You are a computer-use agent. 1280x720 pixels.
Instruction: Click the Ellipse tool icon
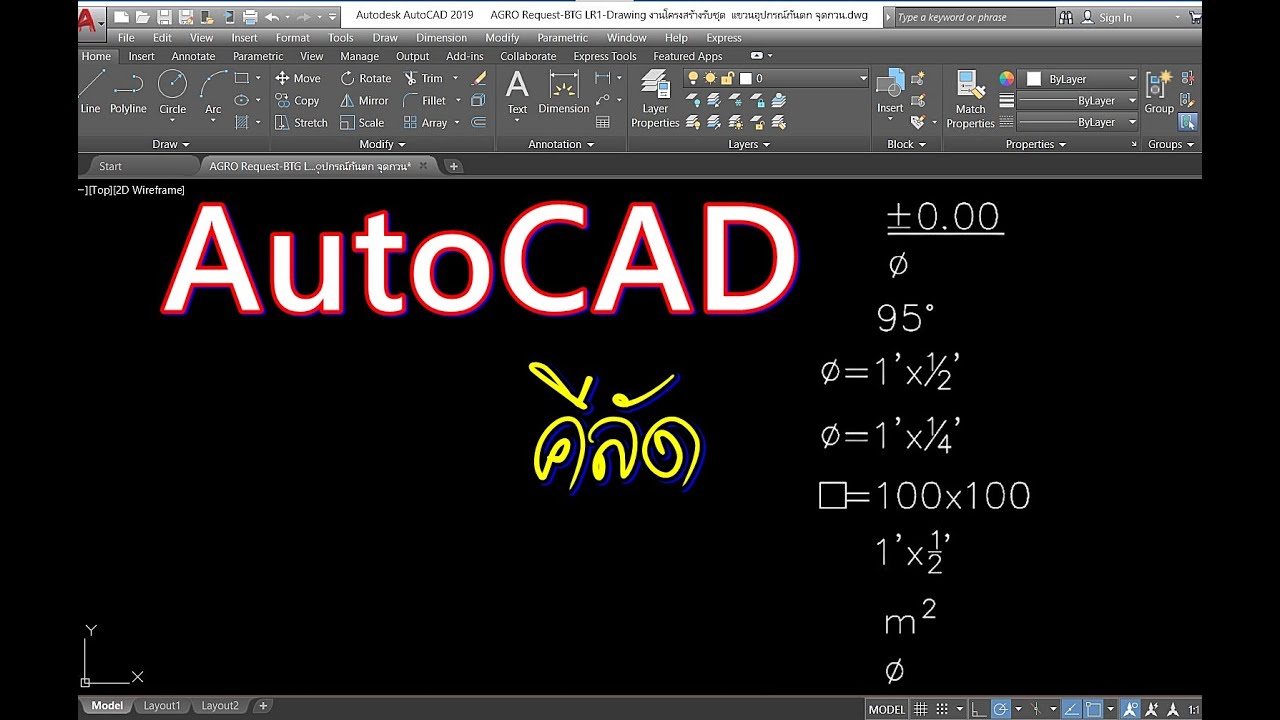point(241,100)
